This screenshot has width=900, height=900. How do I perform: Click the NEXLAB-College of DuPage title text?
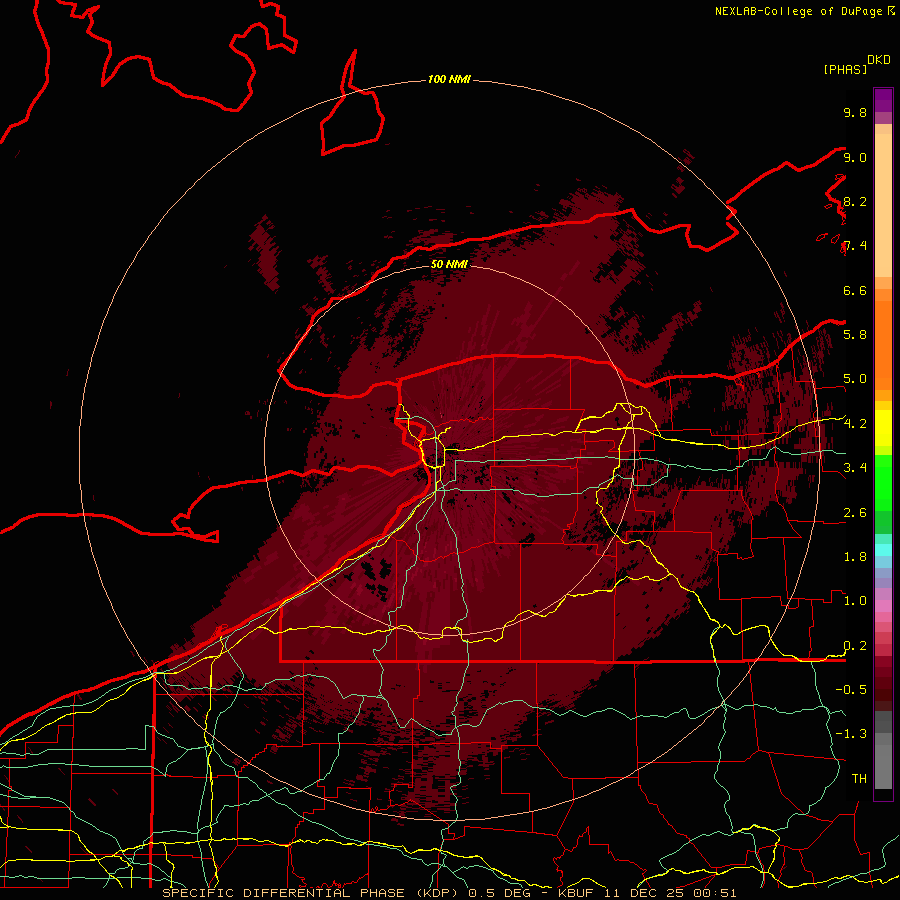point(800,11)
